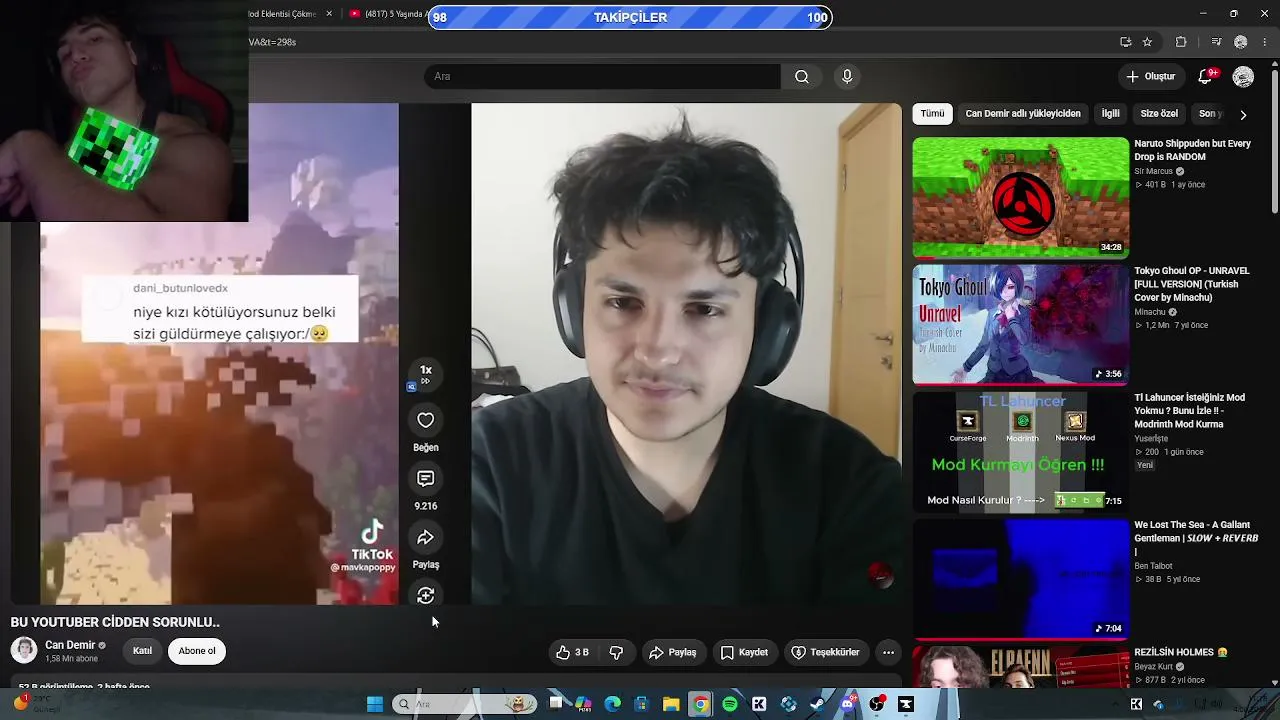This screenshot has width=1280, height=720.
Task: Click the Paylaş arrow icon beside the clip
Action: click(x=426, y=538)
